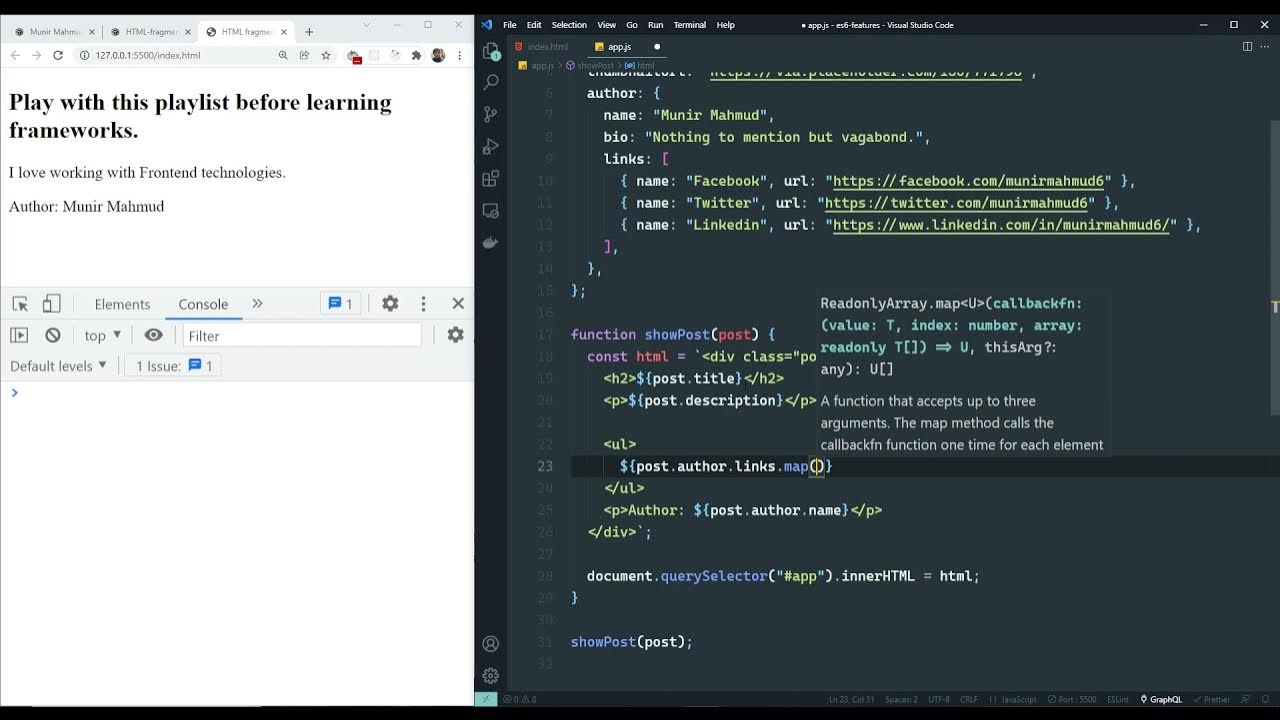This screenshot has width=1280, height=720.
Task: Open console settings gear beside filter
Action: click(x=455, y=335)
